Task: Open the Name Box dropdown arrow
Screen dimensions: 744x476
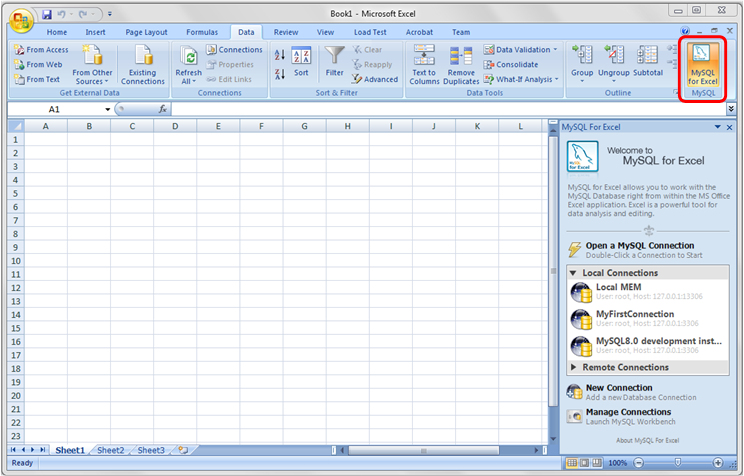Action: (x=108, y=110)
